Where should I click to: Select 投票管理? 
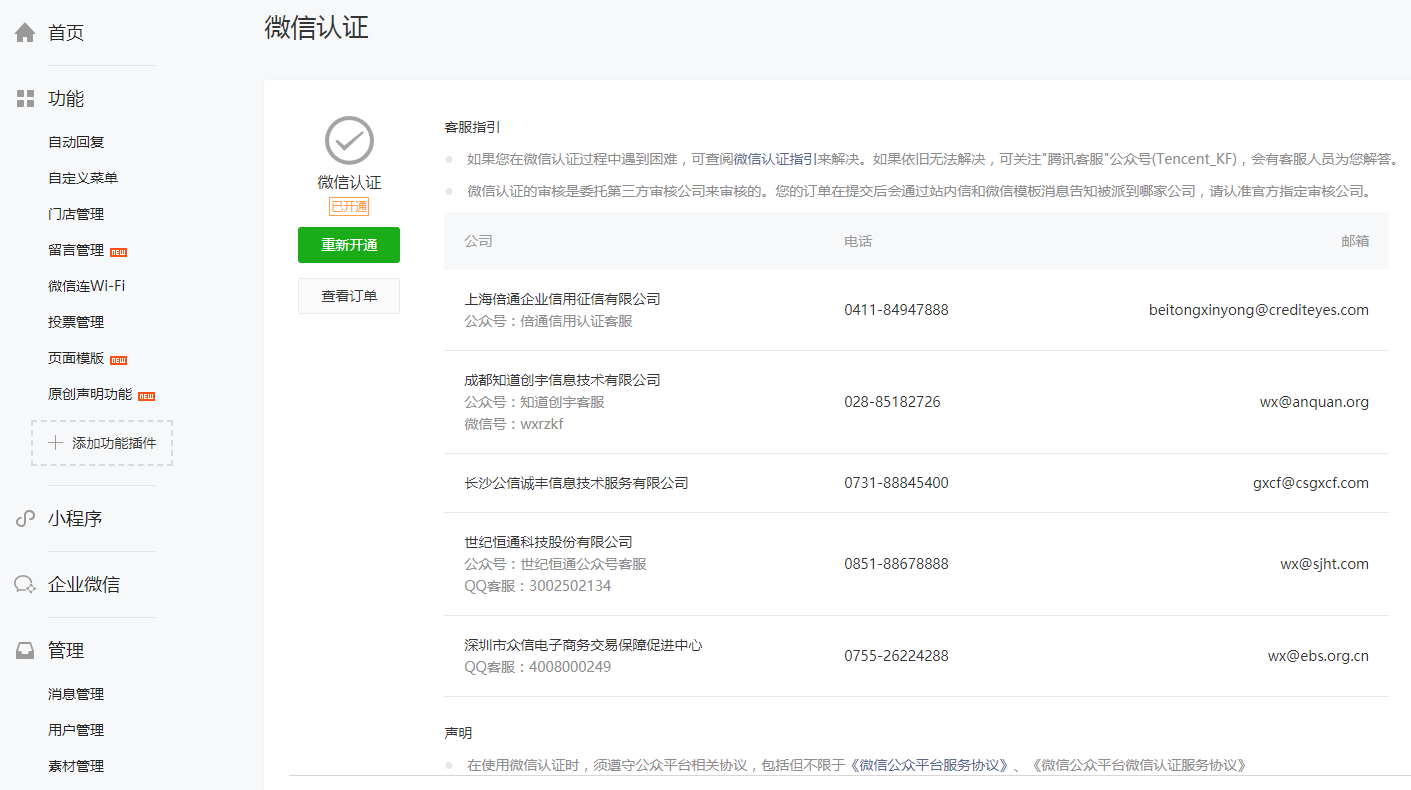[x=76, y=322]
